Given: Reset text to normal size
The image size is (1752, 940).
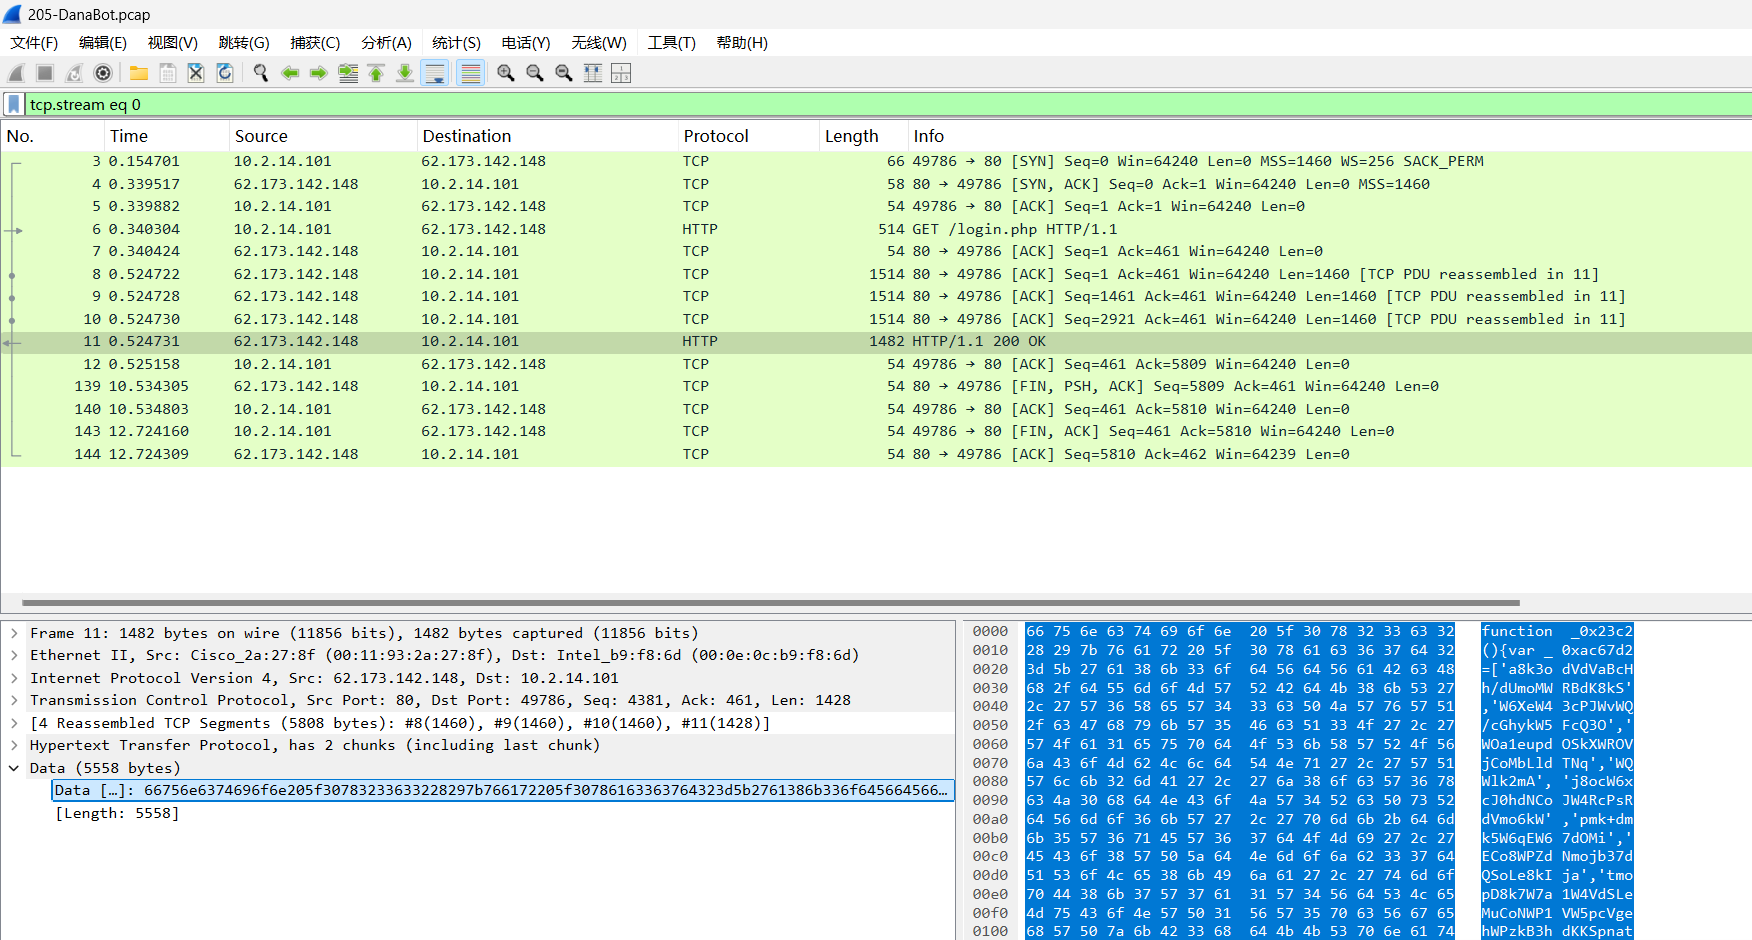Looking at the screenshot, I should (564, 73).
